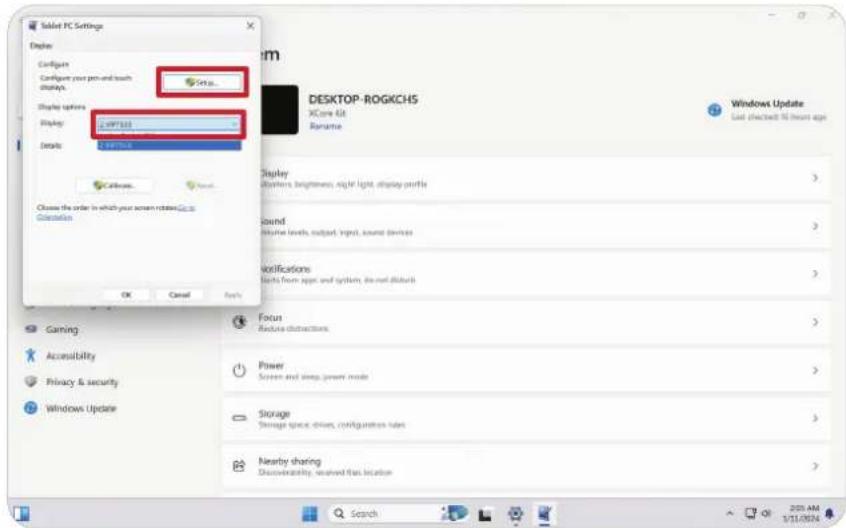The image size is (846, 528).
Task: Click Rename under DESKTOP-ROGKCHS
Action: (325, 126)
